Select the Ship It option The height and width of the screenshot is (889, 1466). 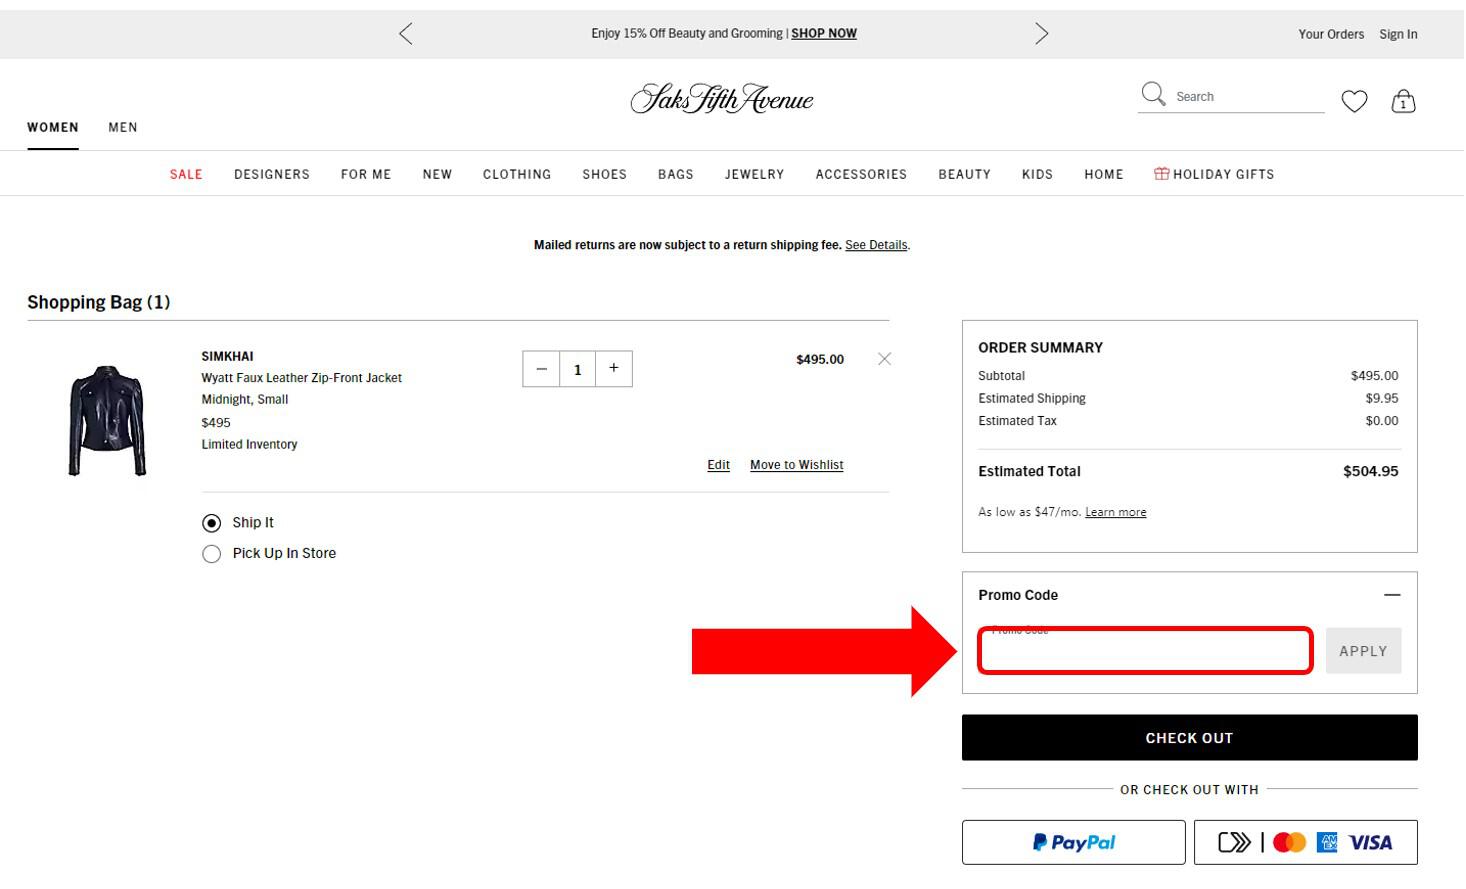click(x=211, y=523)
